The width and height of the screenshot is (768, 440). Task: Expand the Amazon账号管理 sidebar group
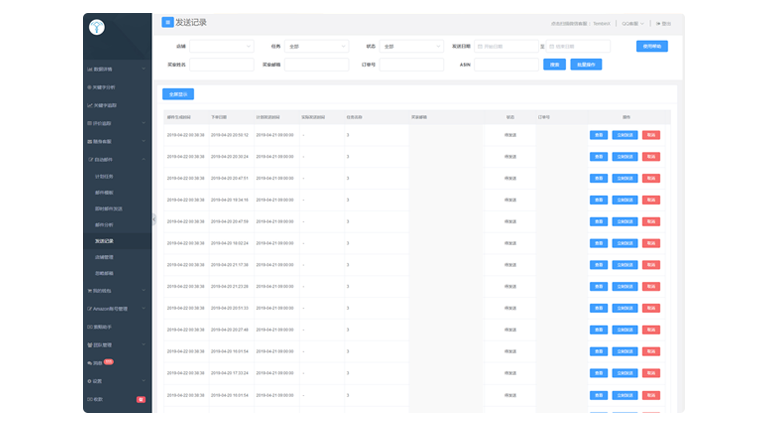[x=144, y=309]
